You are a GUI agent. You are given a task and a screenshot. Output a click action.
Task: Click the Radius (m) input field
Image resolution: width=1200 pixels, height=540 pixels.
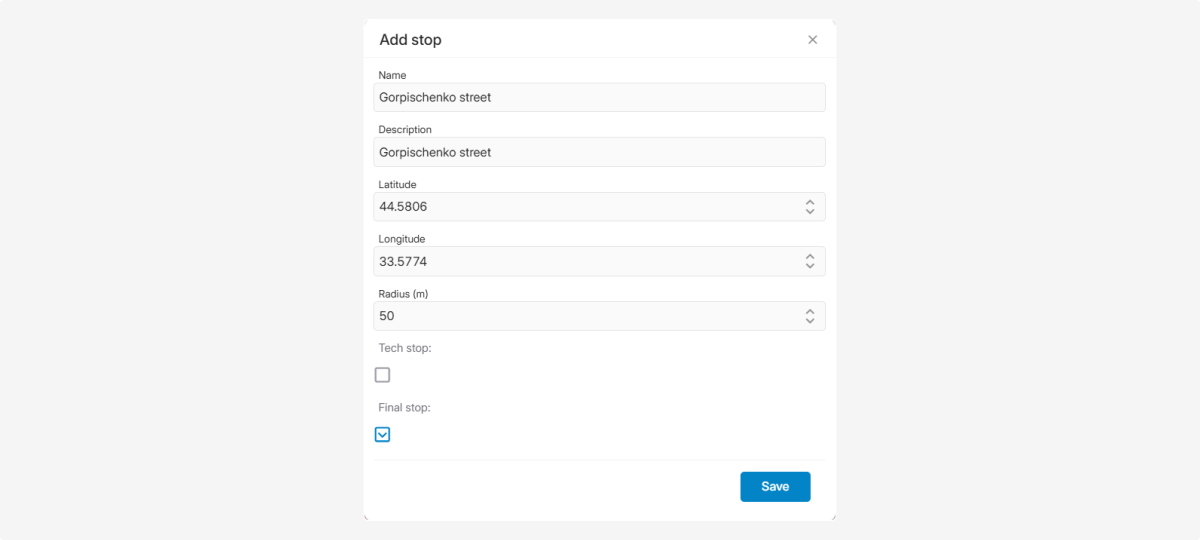585,316
